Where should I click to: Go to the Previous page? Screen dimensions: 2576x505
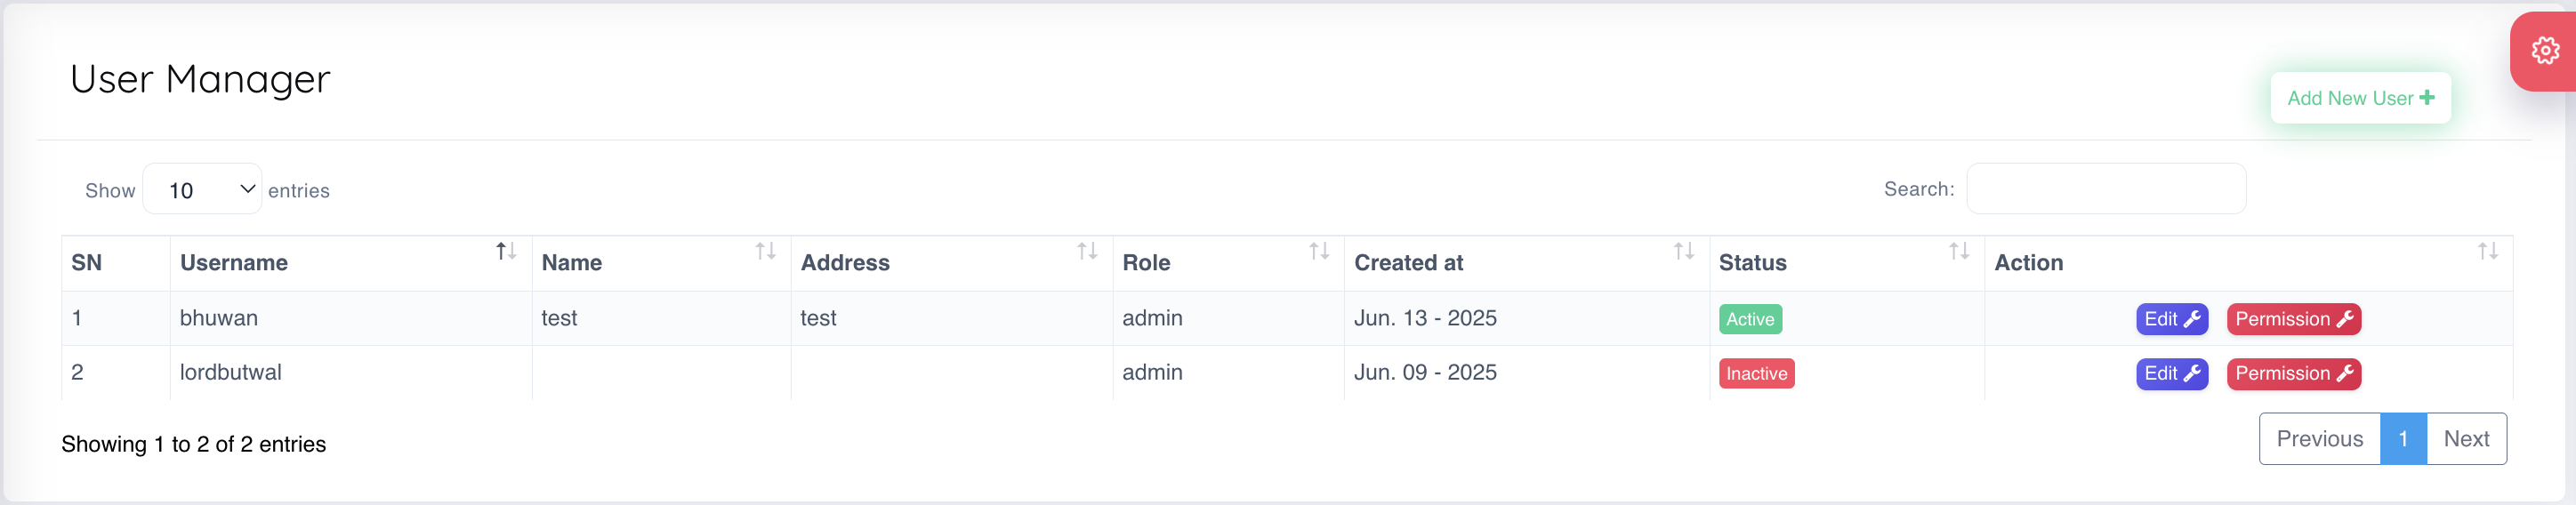click(2319, 439)
